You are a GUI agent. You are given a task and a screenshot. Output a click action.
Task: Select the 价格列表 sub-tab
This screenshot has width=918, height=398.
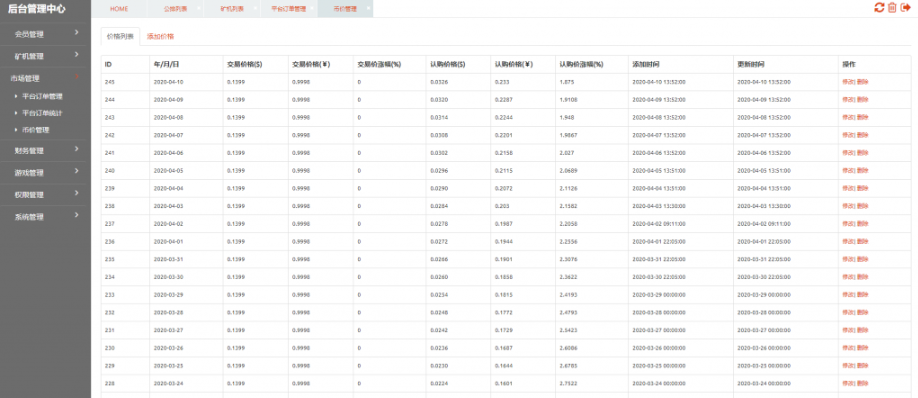coord(121,36)
